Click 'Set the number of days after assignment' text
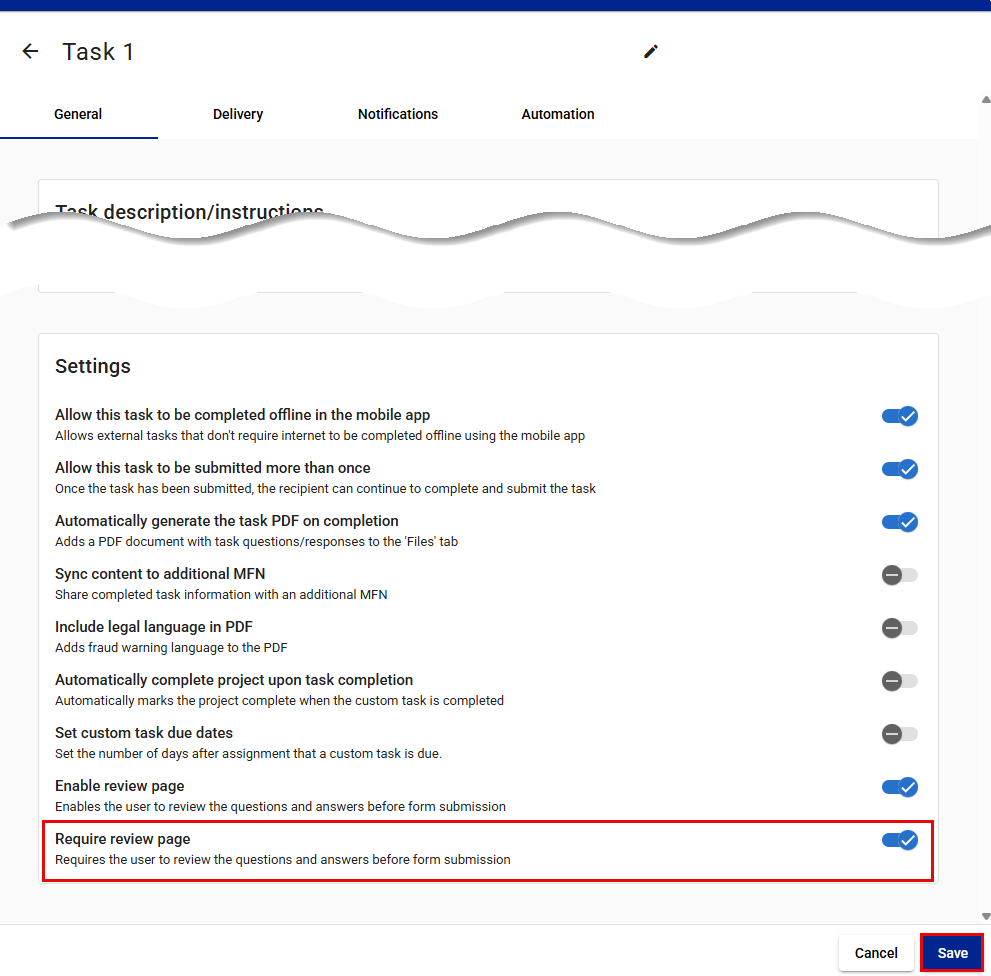Viewport: 991px width, 976px height. click(248, 753)
